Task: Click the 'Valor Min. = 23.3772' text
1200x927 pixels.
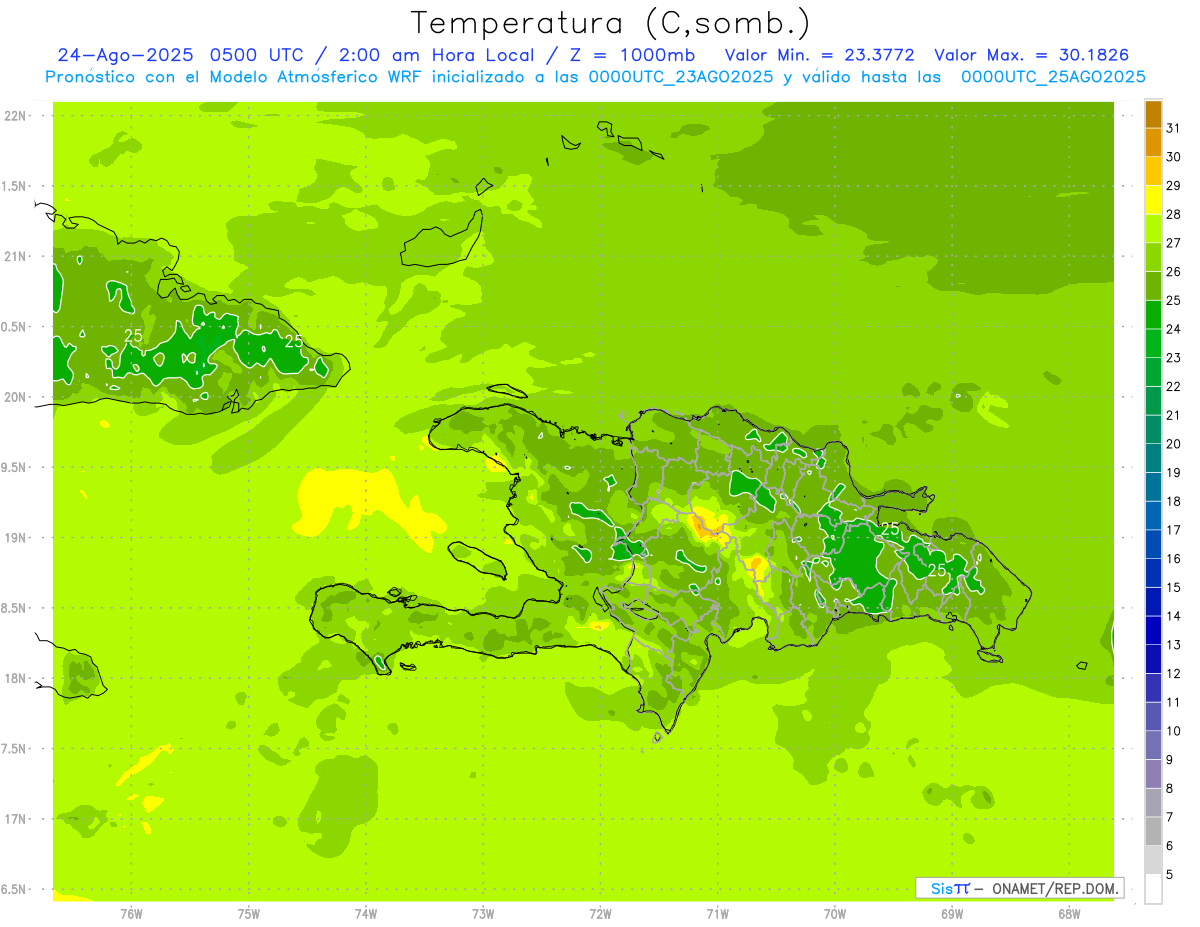Action: [821, 55]
